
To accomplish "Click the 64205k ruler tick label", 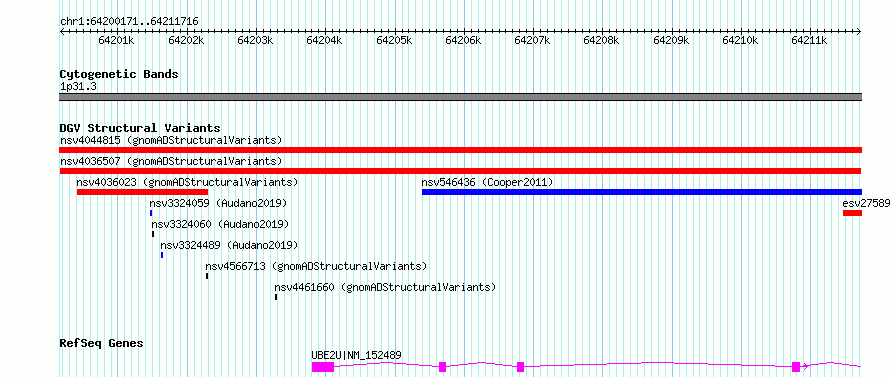I will tap(394, 40).
